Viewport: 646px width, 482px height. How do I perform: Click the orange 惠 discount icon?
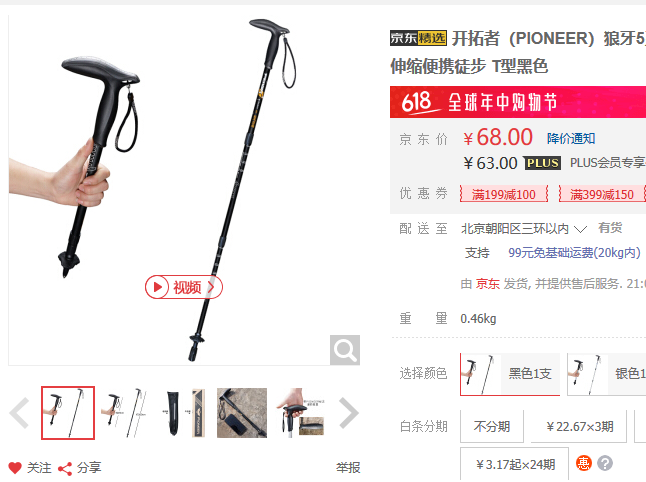click(583, 463)
